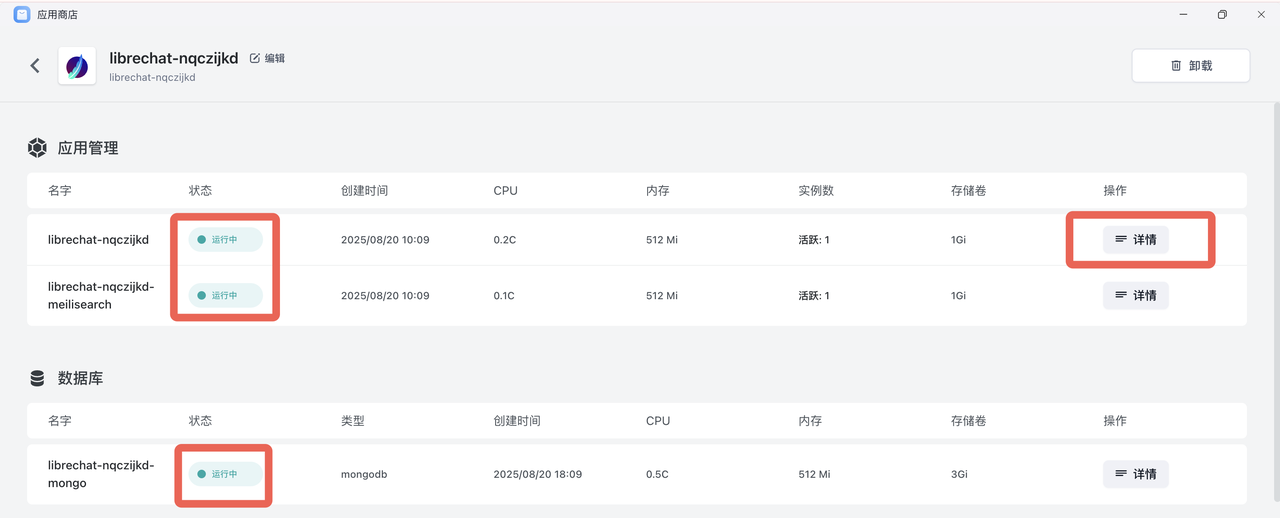Screen dimensions: 1280x518
Task: Open 详情 for librechat-nqczijkd-meilisearch
Action: pyautogui.click(x=1135, y=295)
